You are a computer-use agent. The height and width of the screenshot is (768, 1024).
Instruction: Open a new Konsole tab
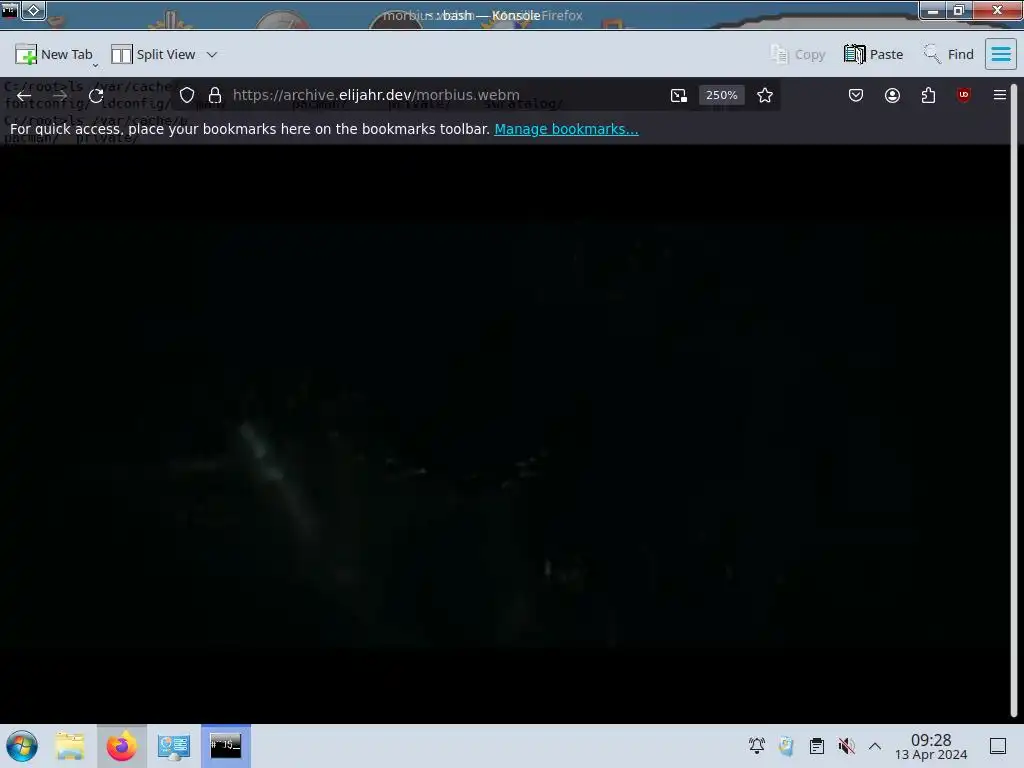54,54
